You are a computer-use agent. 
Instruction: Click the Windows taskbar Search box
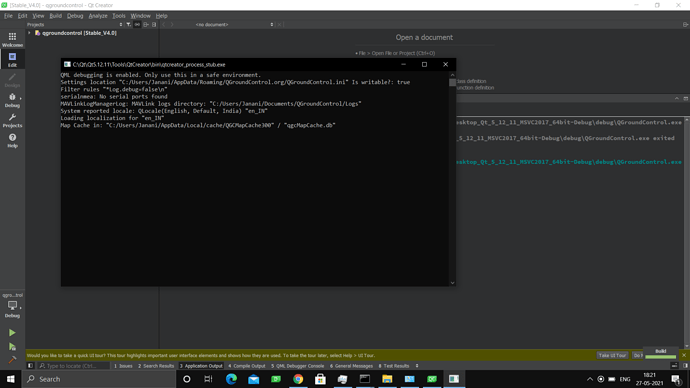click(x=99, y=379)
